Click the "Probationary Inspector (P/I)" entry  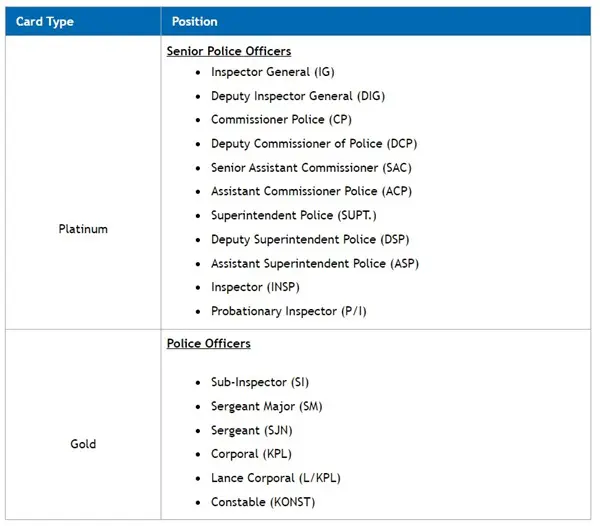coord(289,311)
